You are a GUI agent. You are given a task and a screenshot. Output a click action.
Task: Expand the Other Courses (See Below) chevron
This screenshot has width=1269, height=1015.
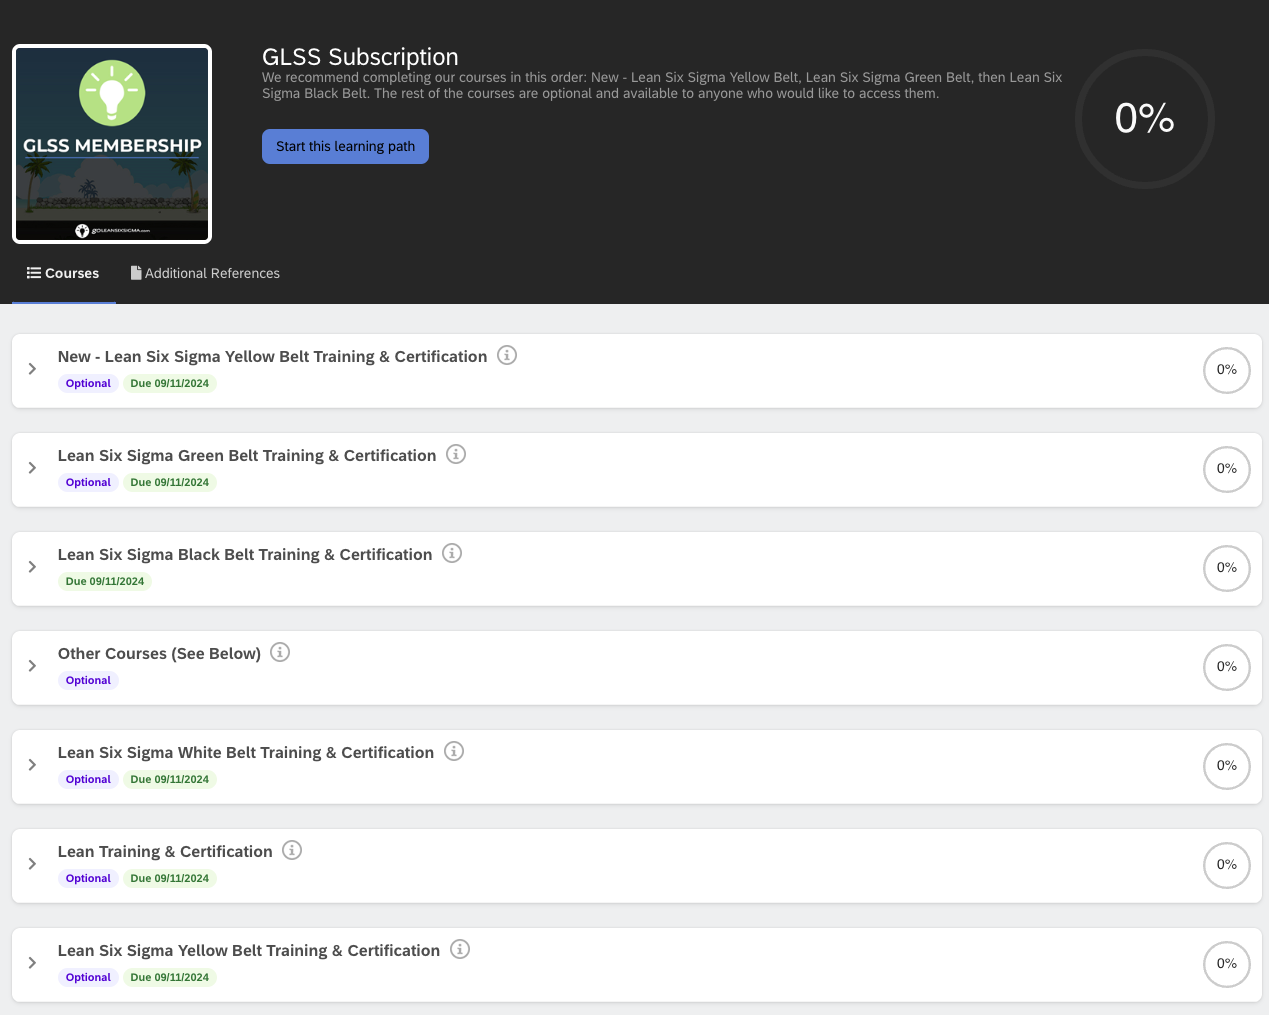point(32,666)
